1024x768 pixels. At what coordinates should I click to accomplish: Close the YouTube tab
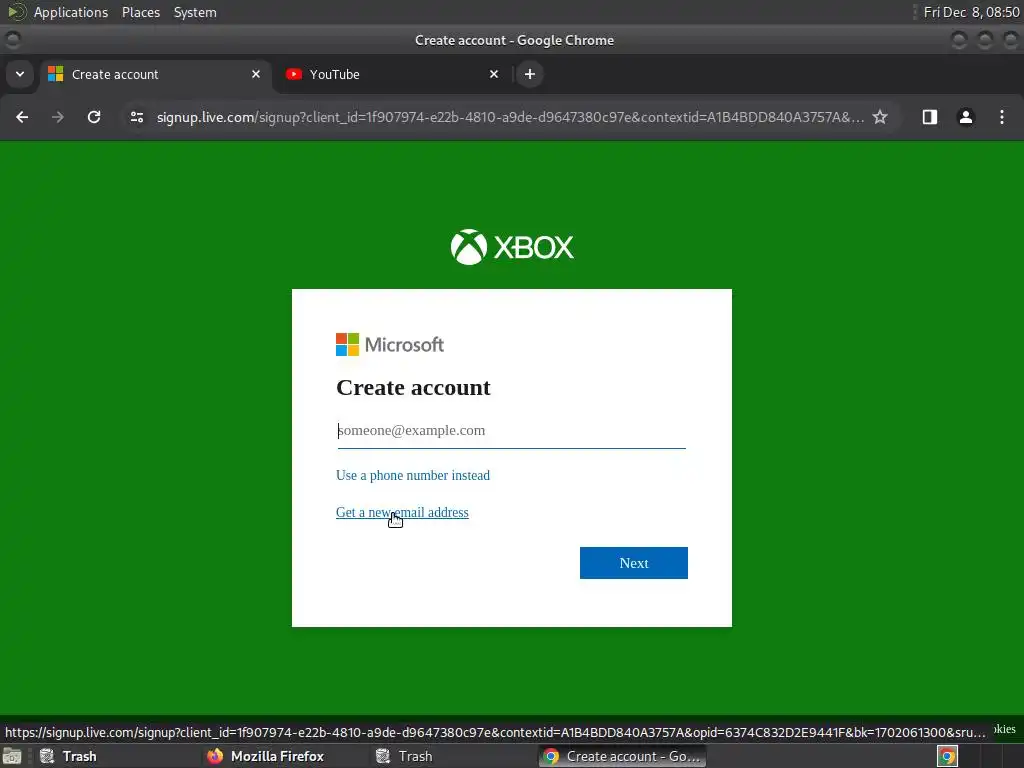click(494, 74)
